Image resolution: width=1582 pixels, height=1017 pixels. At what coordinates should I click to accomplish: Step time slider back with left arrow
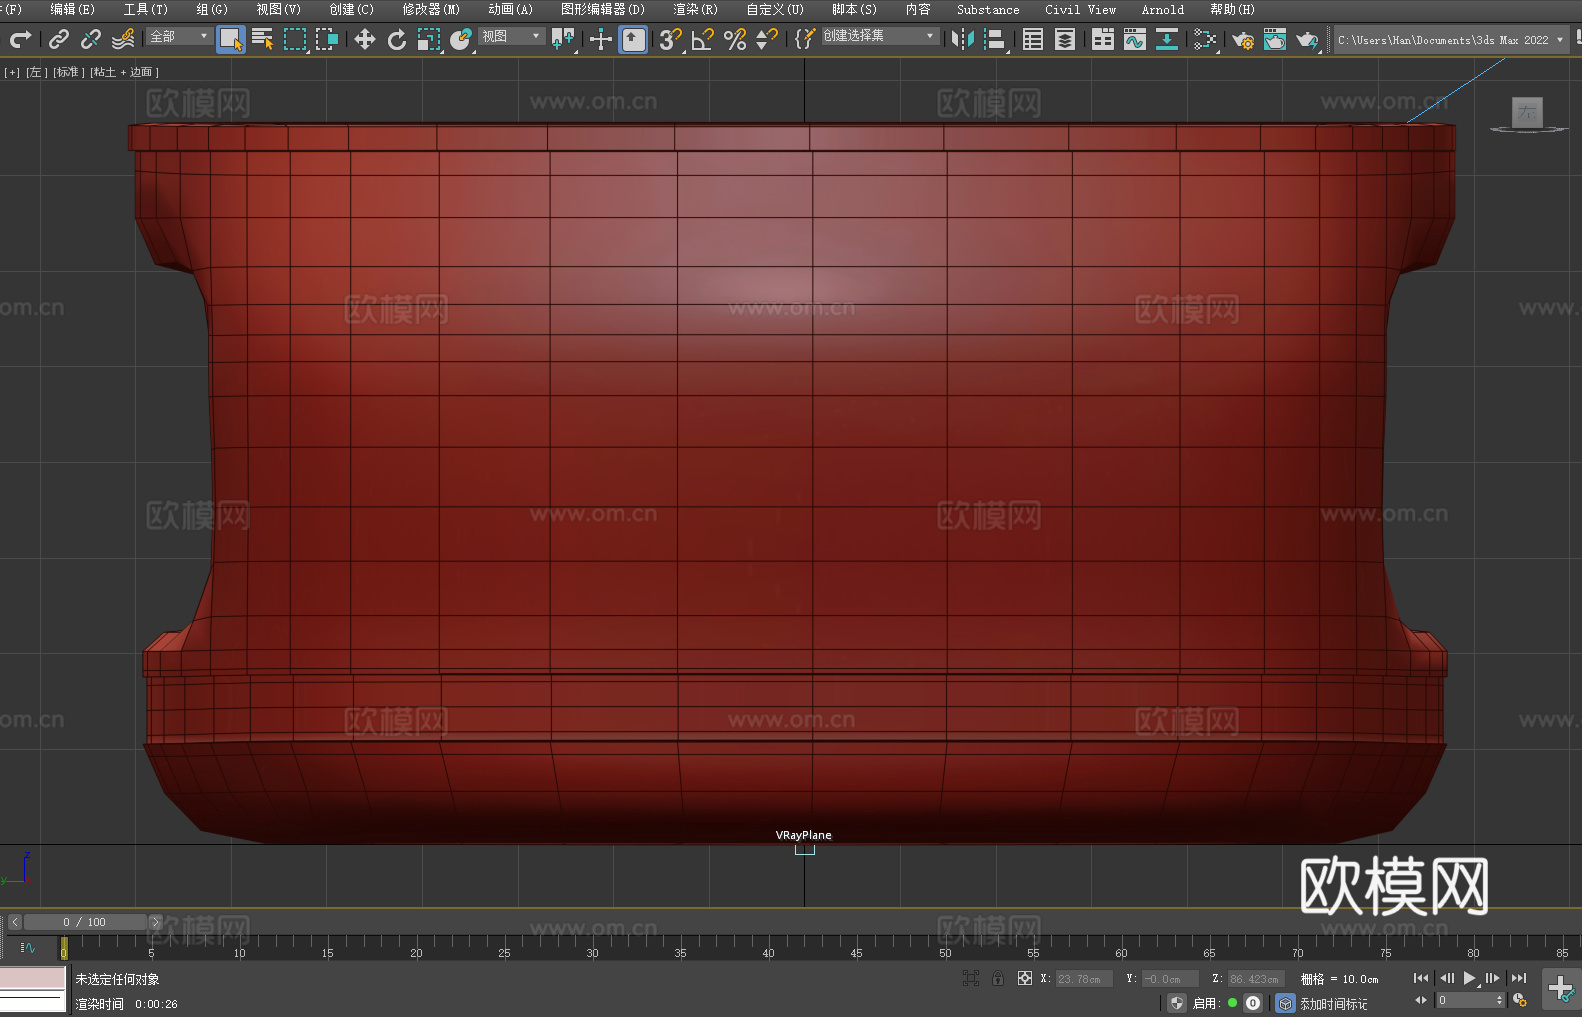(x=15, y=922)
